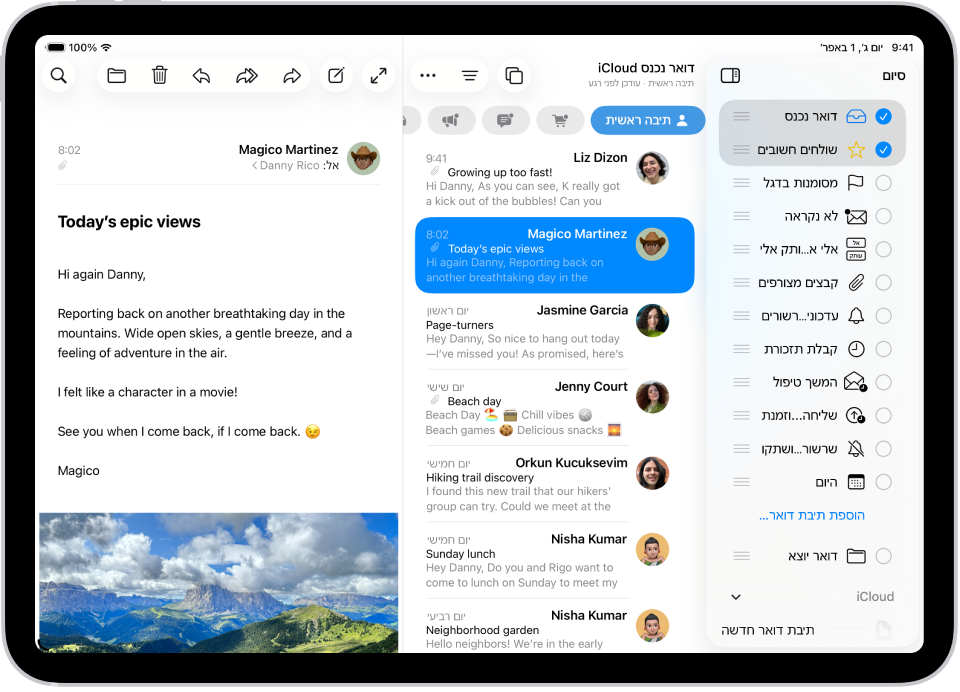Grab reorder handle of דואר נכנס row
The image size is (960, 692).
click(x=741, y=116)
